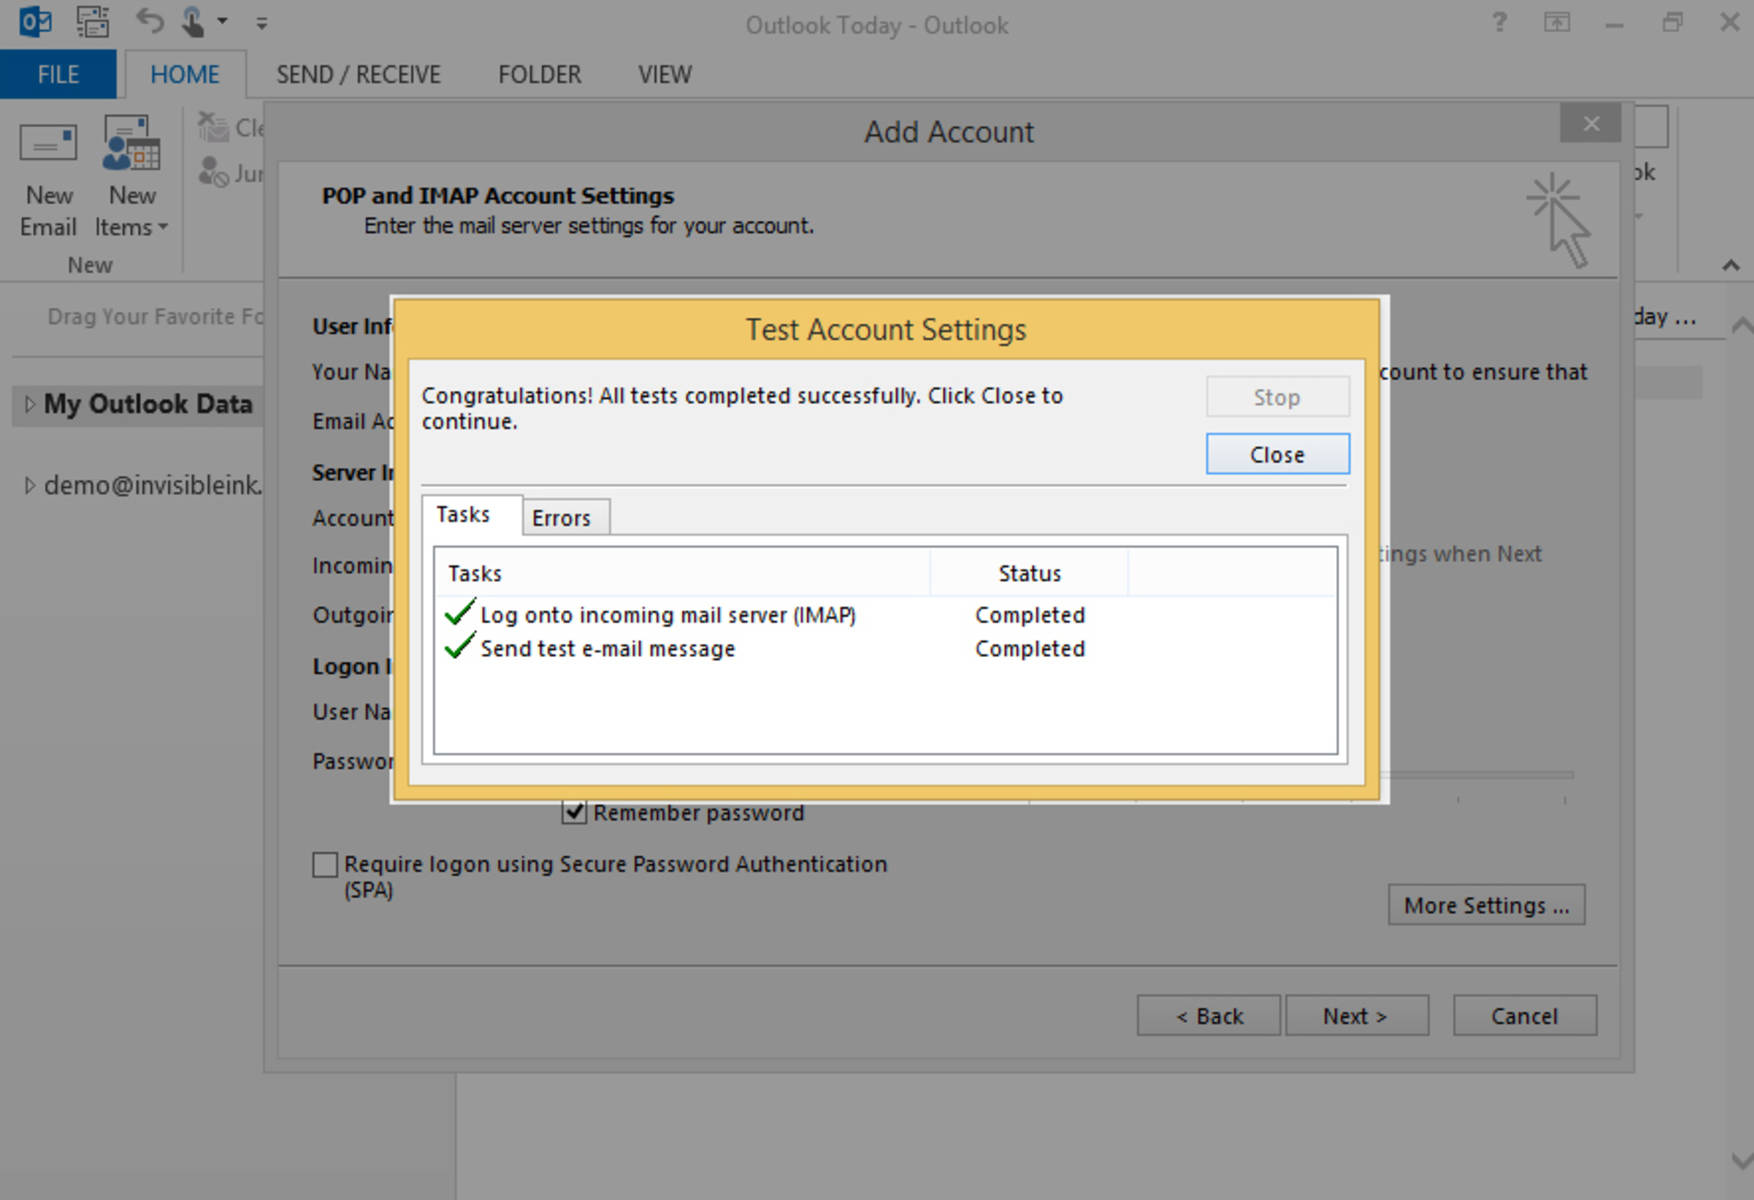Select the Send test e-mail message row
Viewport: 1754px width, 1200px height.
pos(885,648)
